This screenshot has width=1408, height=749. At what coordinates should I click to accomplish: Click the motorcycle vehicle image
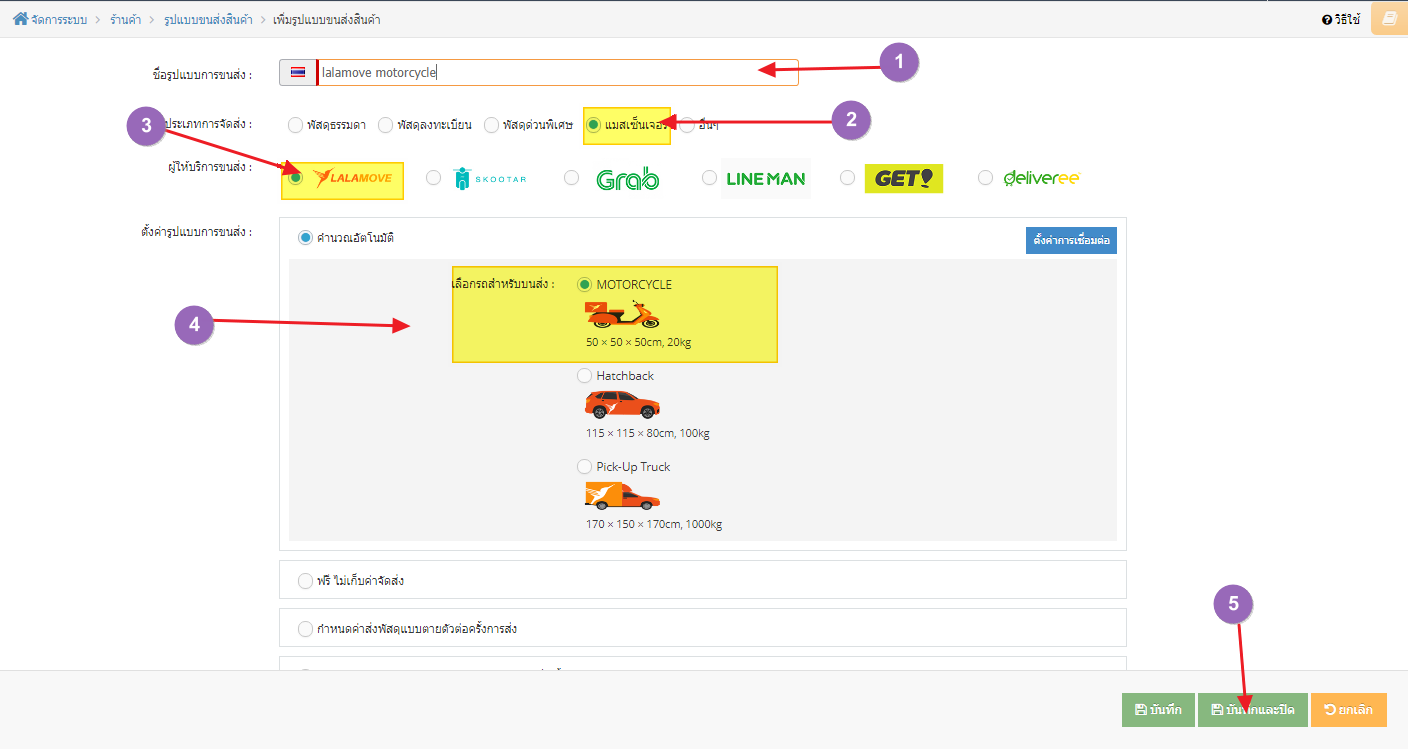(622, 314)
